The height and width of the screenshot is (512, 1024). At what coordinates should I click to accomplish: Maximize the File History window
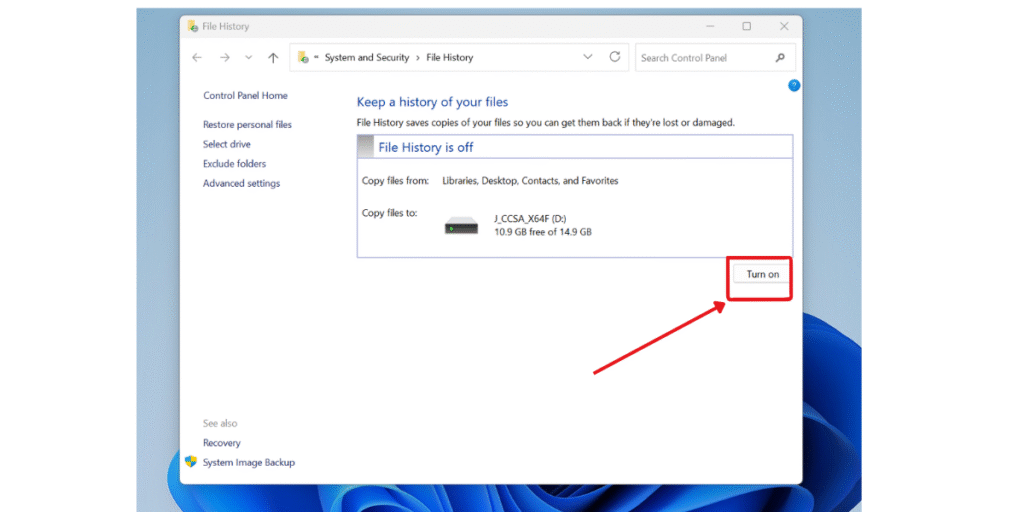(746, 26)
